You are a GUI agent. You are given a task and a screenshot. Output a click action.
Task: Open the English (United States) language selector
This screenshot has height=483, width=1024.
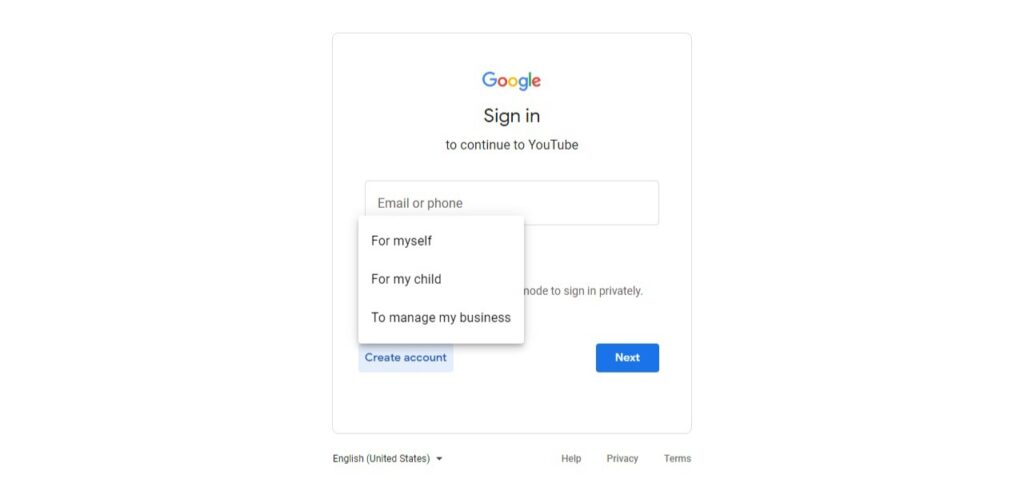point(387,458)
